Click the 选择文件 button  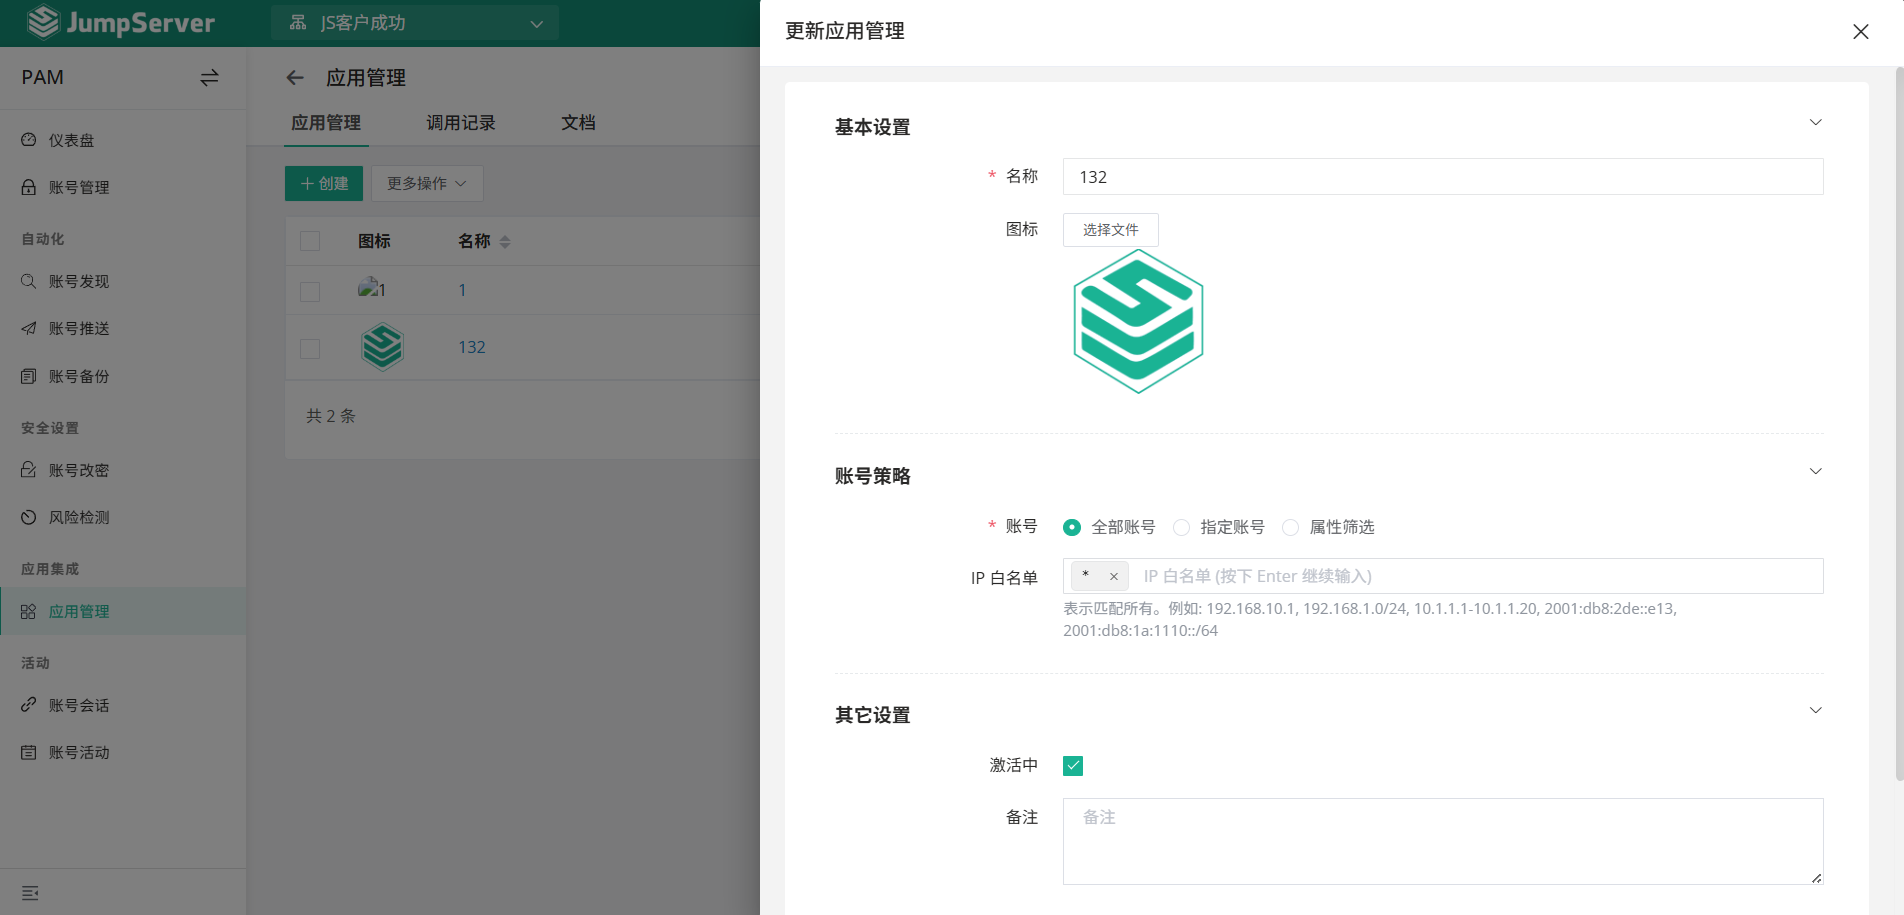pyautogui.click(x=1110, y=230)
